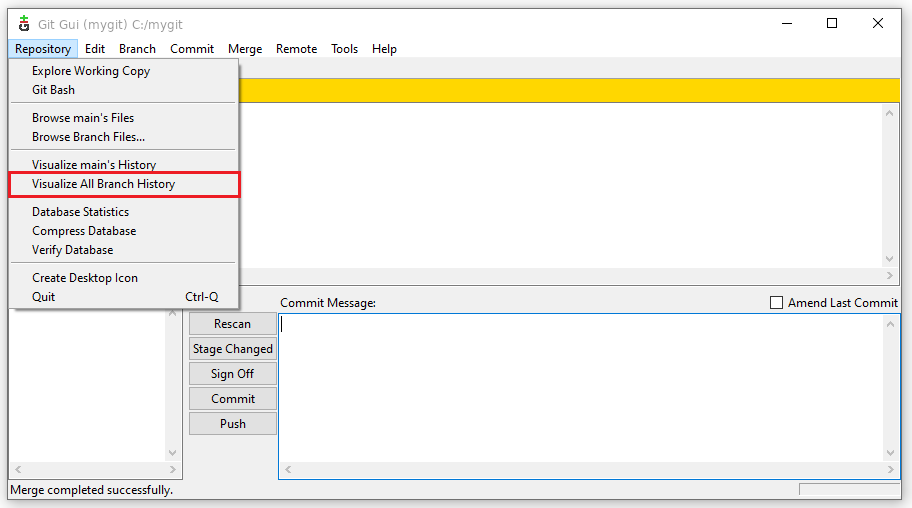The image size is (912, 508).
Task: Open the Branch menu
Action: pyautogui.click(x=137, y=49)
